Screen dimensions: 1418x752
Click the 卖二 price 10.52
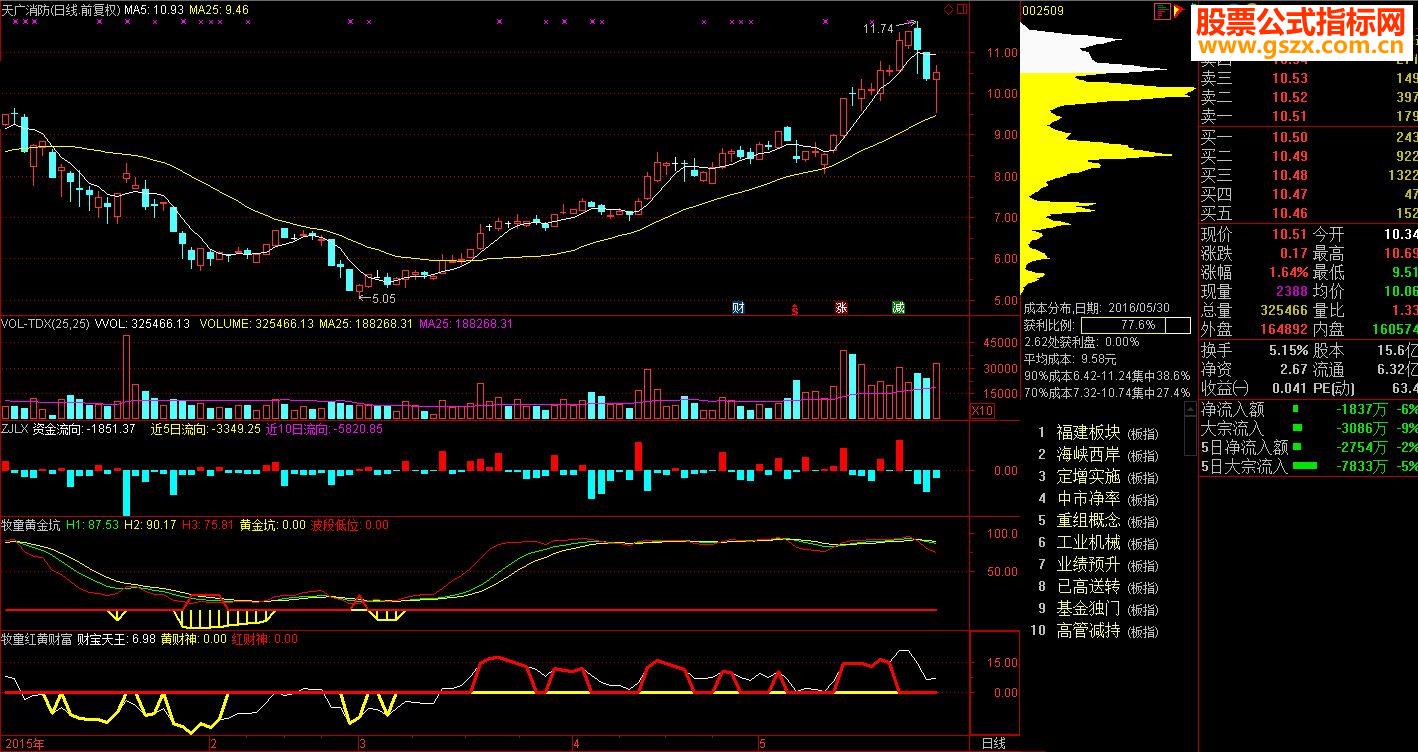point(1289,97)
